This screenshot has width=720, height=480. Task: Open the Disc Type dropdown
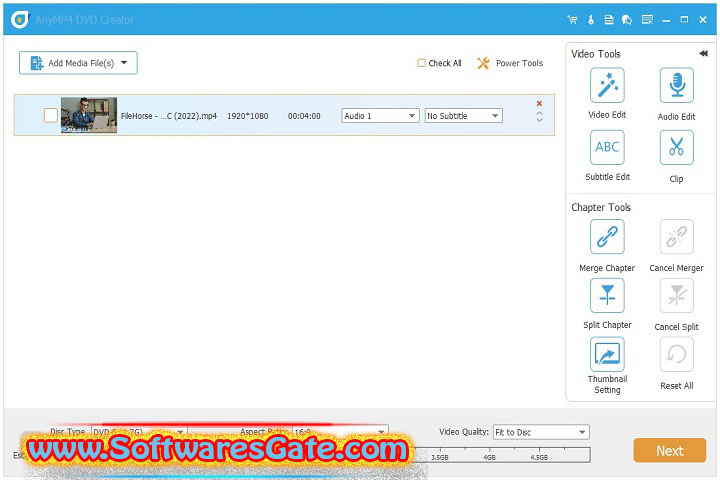(138, 432)
